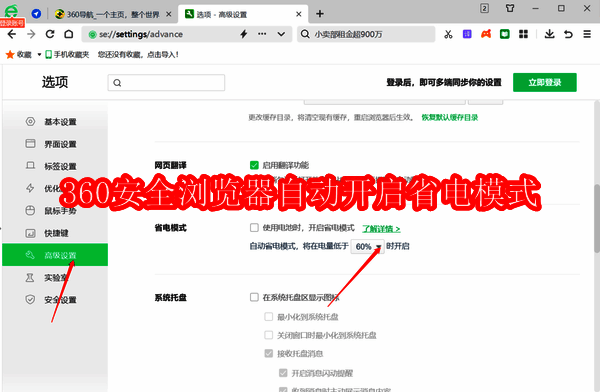Click the 小卖部租金超900万 search box
The image size is (600, 392).
[366, 34]
